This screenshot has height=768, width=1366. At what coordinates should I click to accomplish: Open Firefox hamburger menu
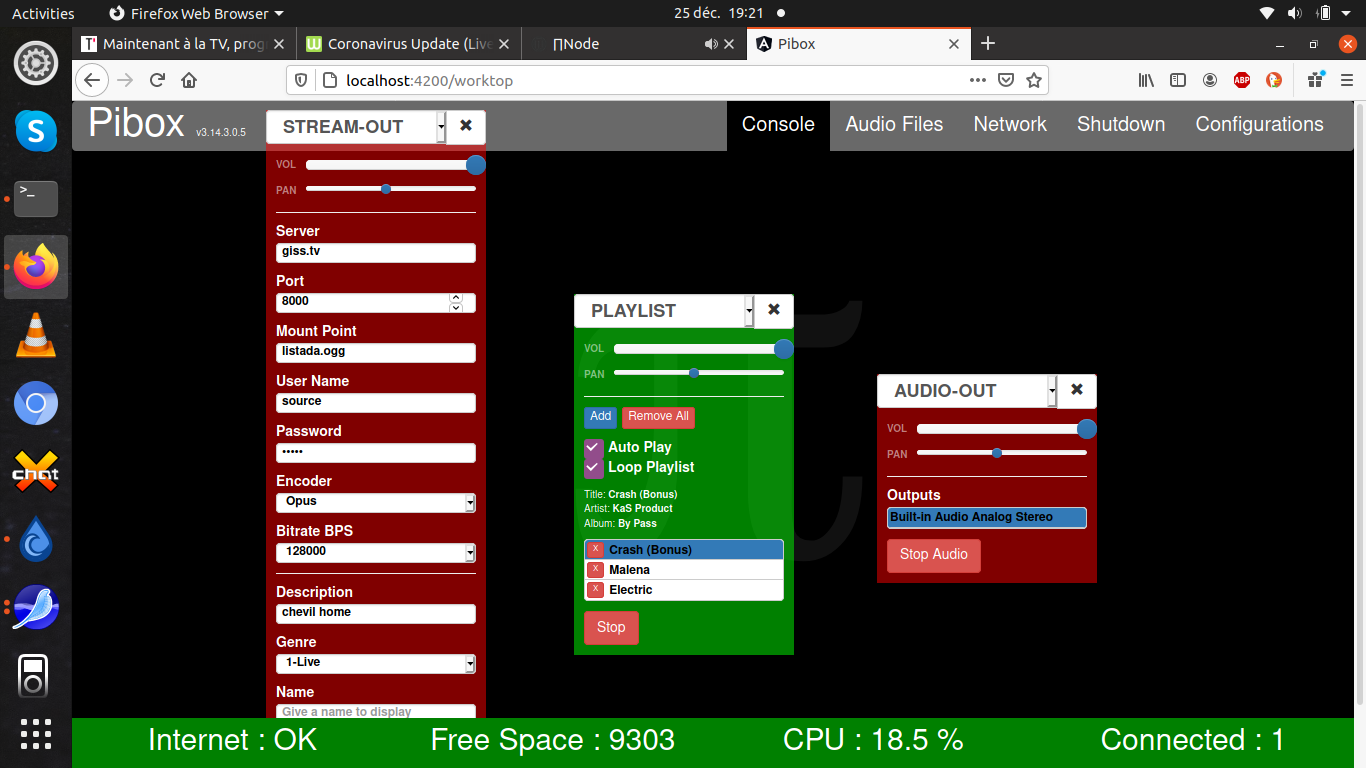pyautogui.click(x=1347, y=80)
